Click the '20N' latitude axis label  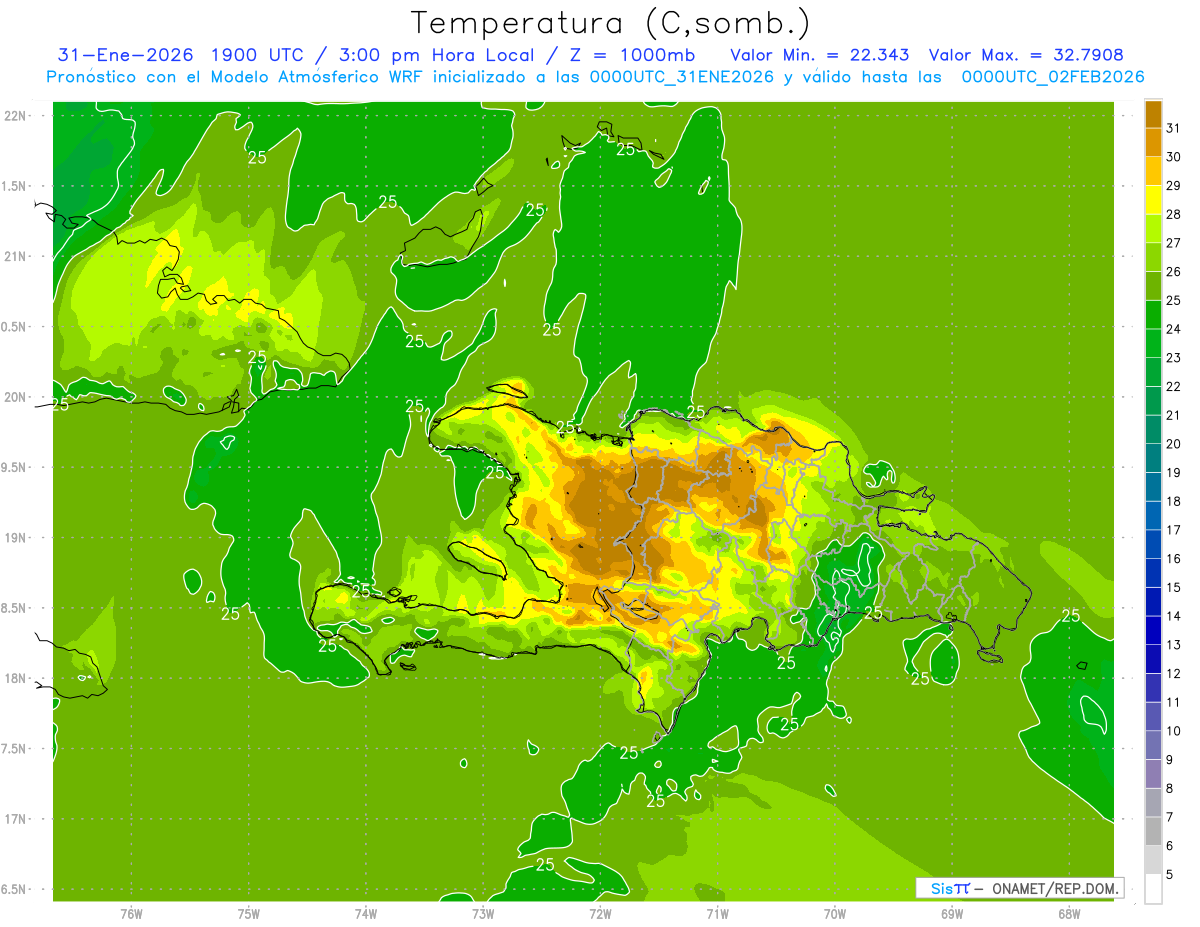pos(15,397)
